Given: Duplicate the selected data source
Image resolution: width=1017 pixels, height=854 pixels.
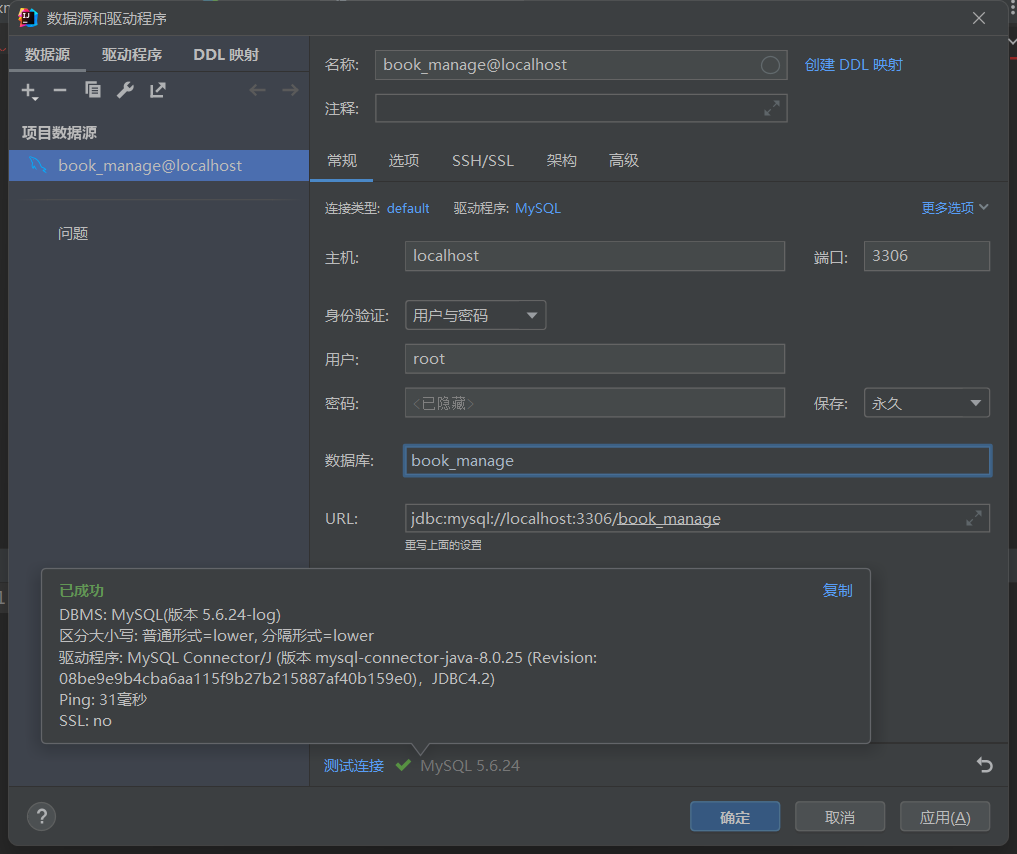Looking at the screenshot, I should (93, 90).
